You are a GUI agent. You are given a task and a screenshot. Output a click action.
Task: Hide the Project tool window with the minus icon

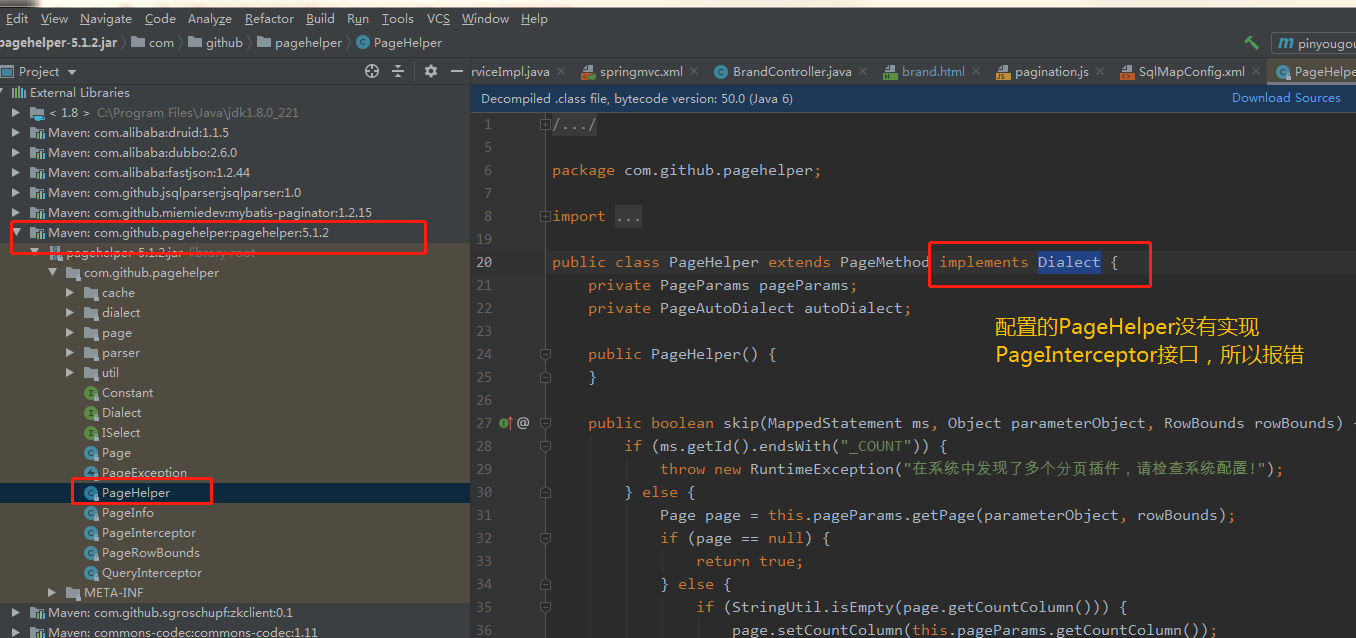pos(456,71)
